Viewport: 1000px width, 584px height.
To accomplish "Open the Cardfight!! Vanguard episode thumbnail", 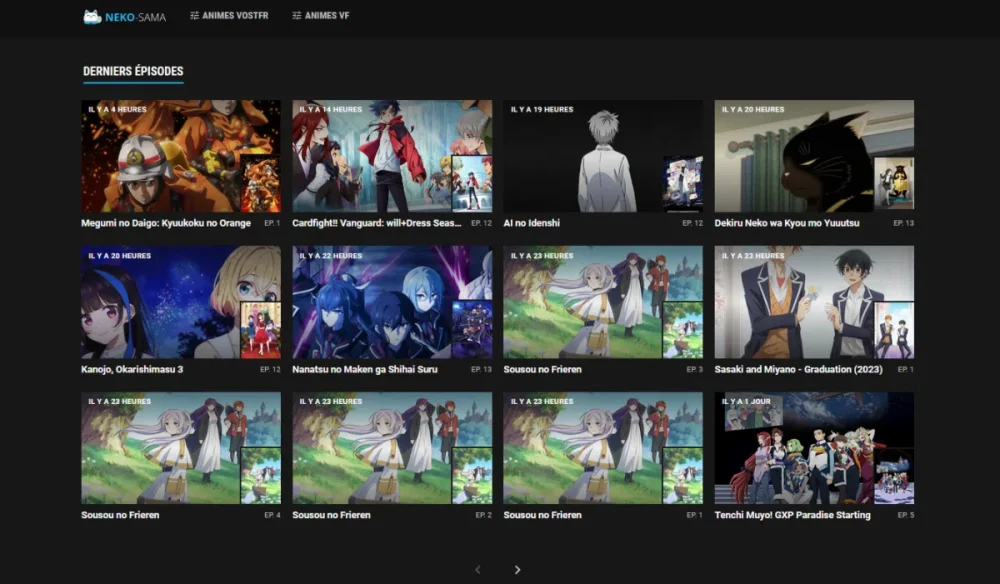I will 392,156.
